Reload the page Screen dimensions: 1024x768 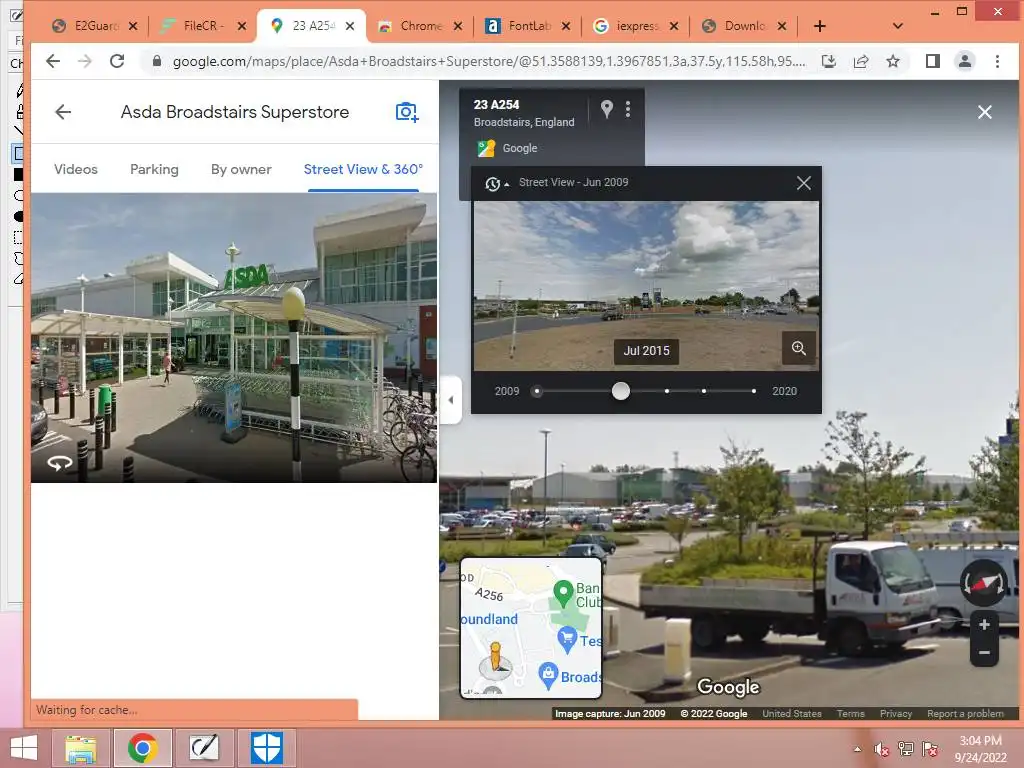[117, 61]
